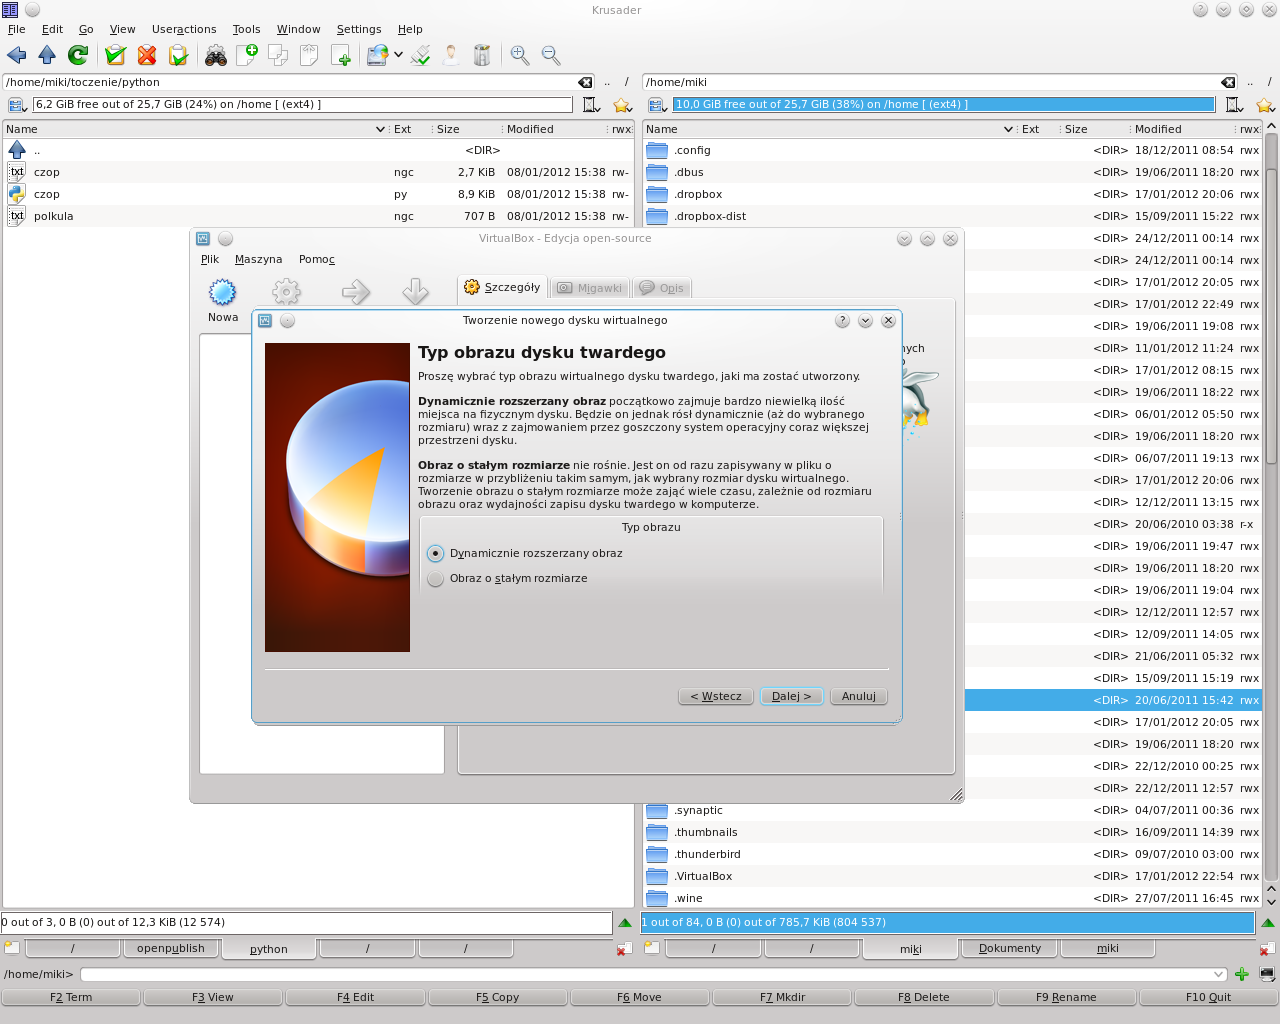Select the polkula file in left panel
The height and width of the screenshot is (1024, 1280).
click(x=318, y=216)
